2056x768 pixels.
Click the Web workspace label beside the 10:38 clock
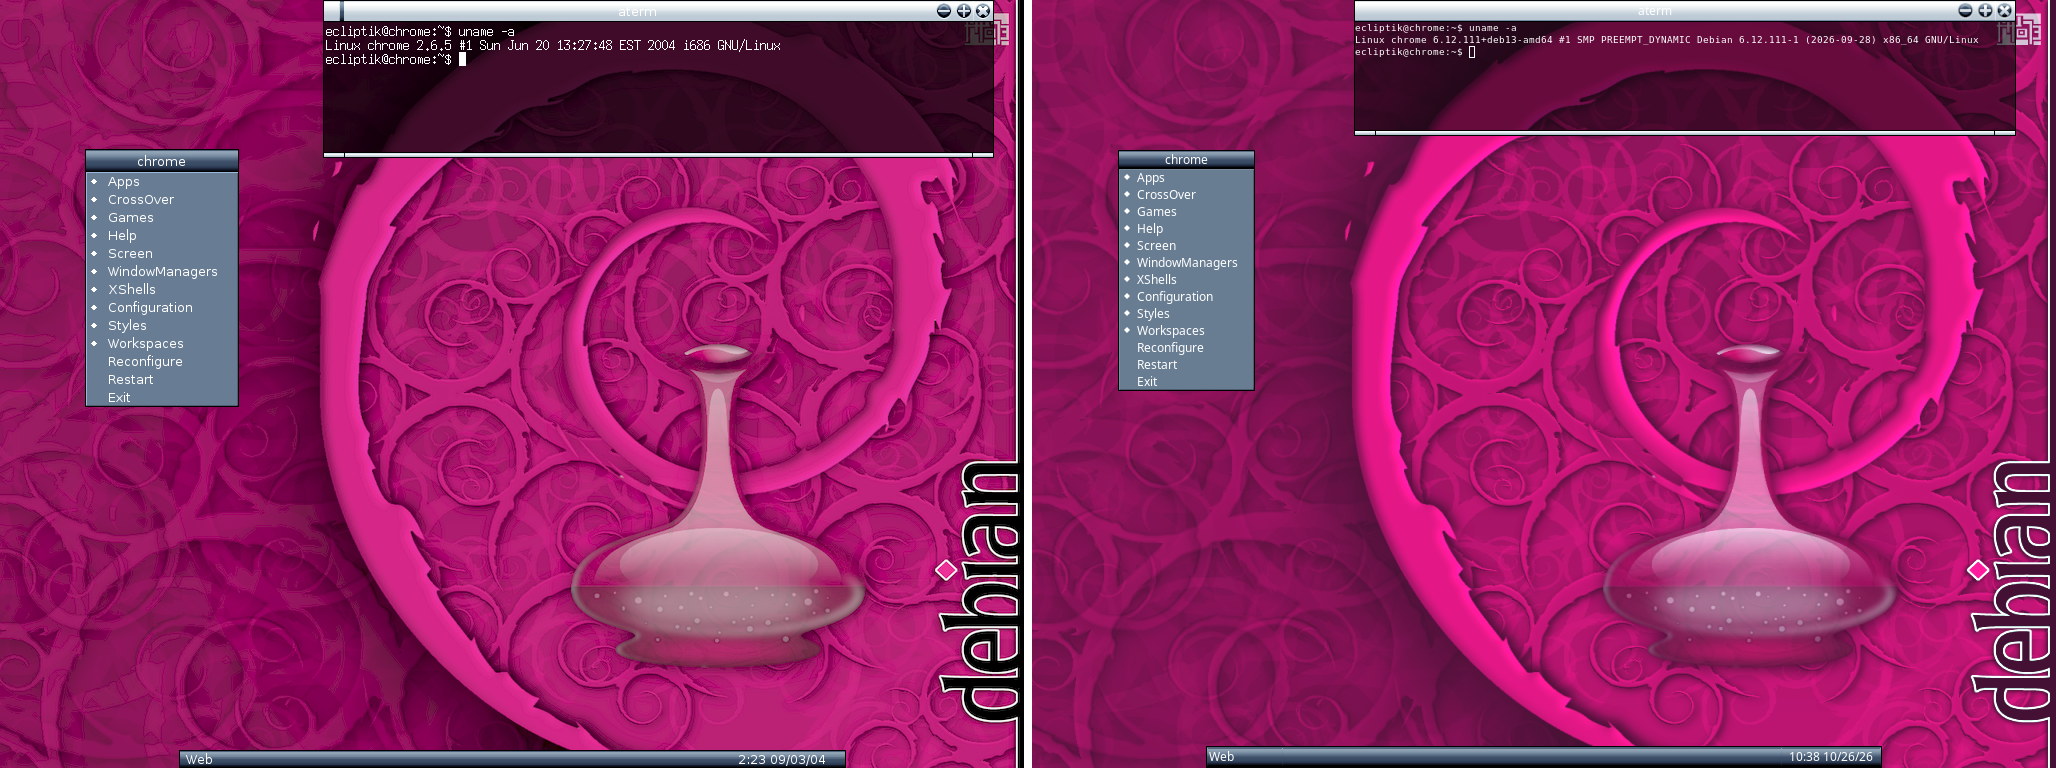coord(1221,756)
